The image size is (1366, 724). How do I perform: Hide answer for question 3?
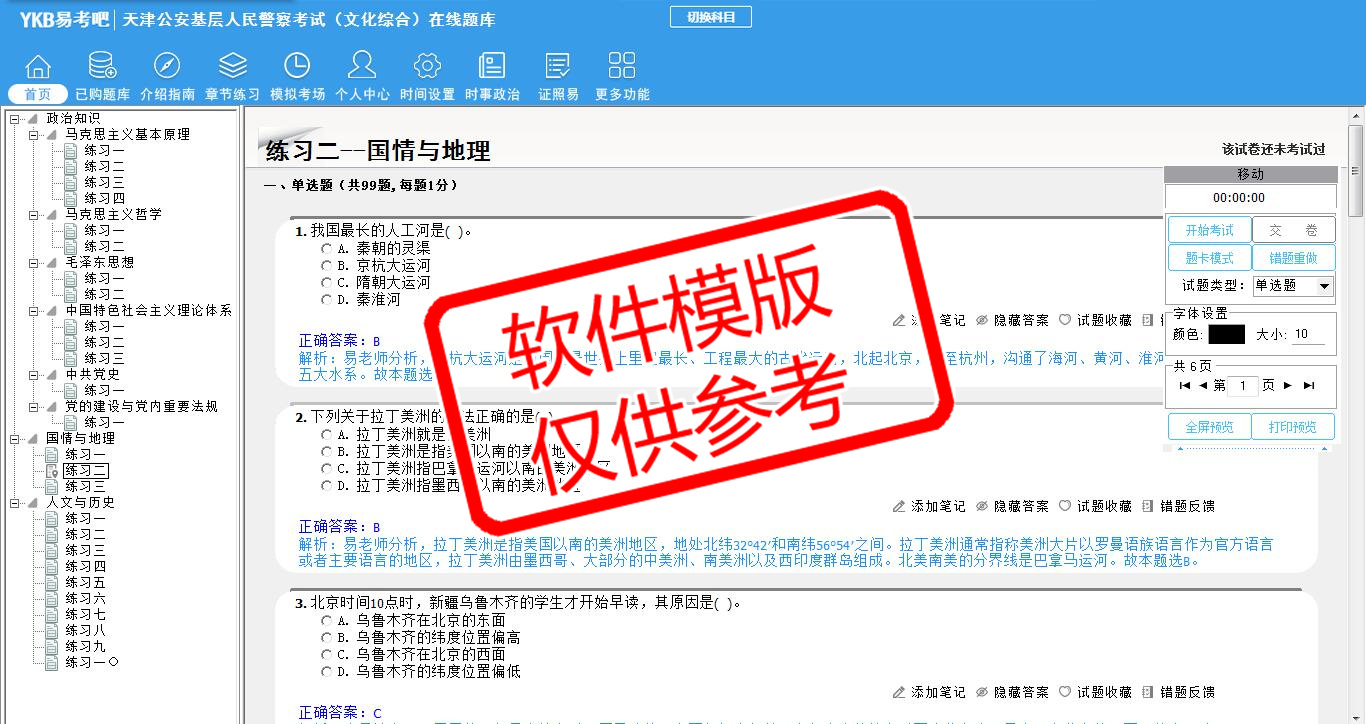[1012, 692]
